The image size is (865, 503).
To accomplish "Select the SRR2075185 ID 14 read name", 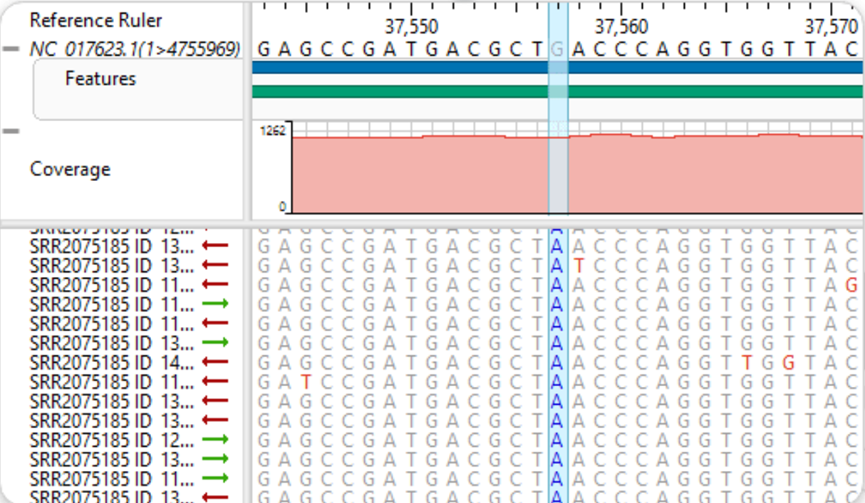I will click(x=112, y=362).
